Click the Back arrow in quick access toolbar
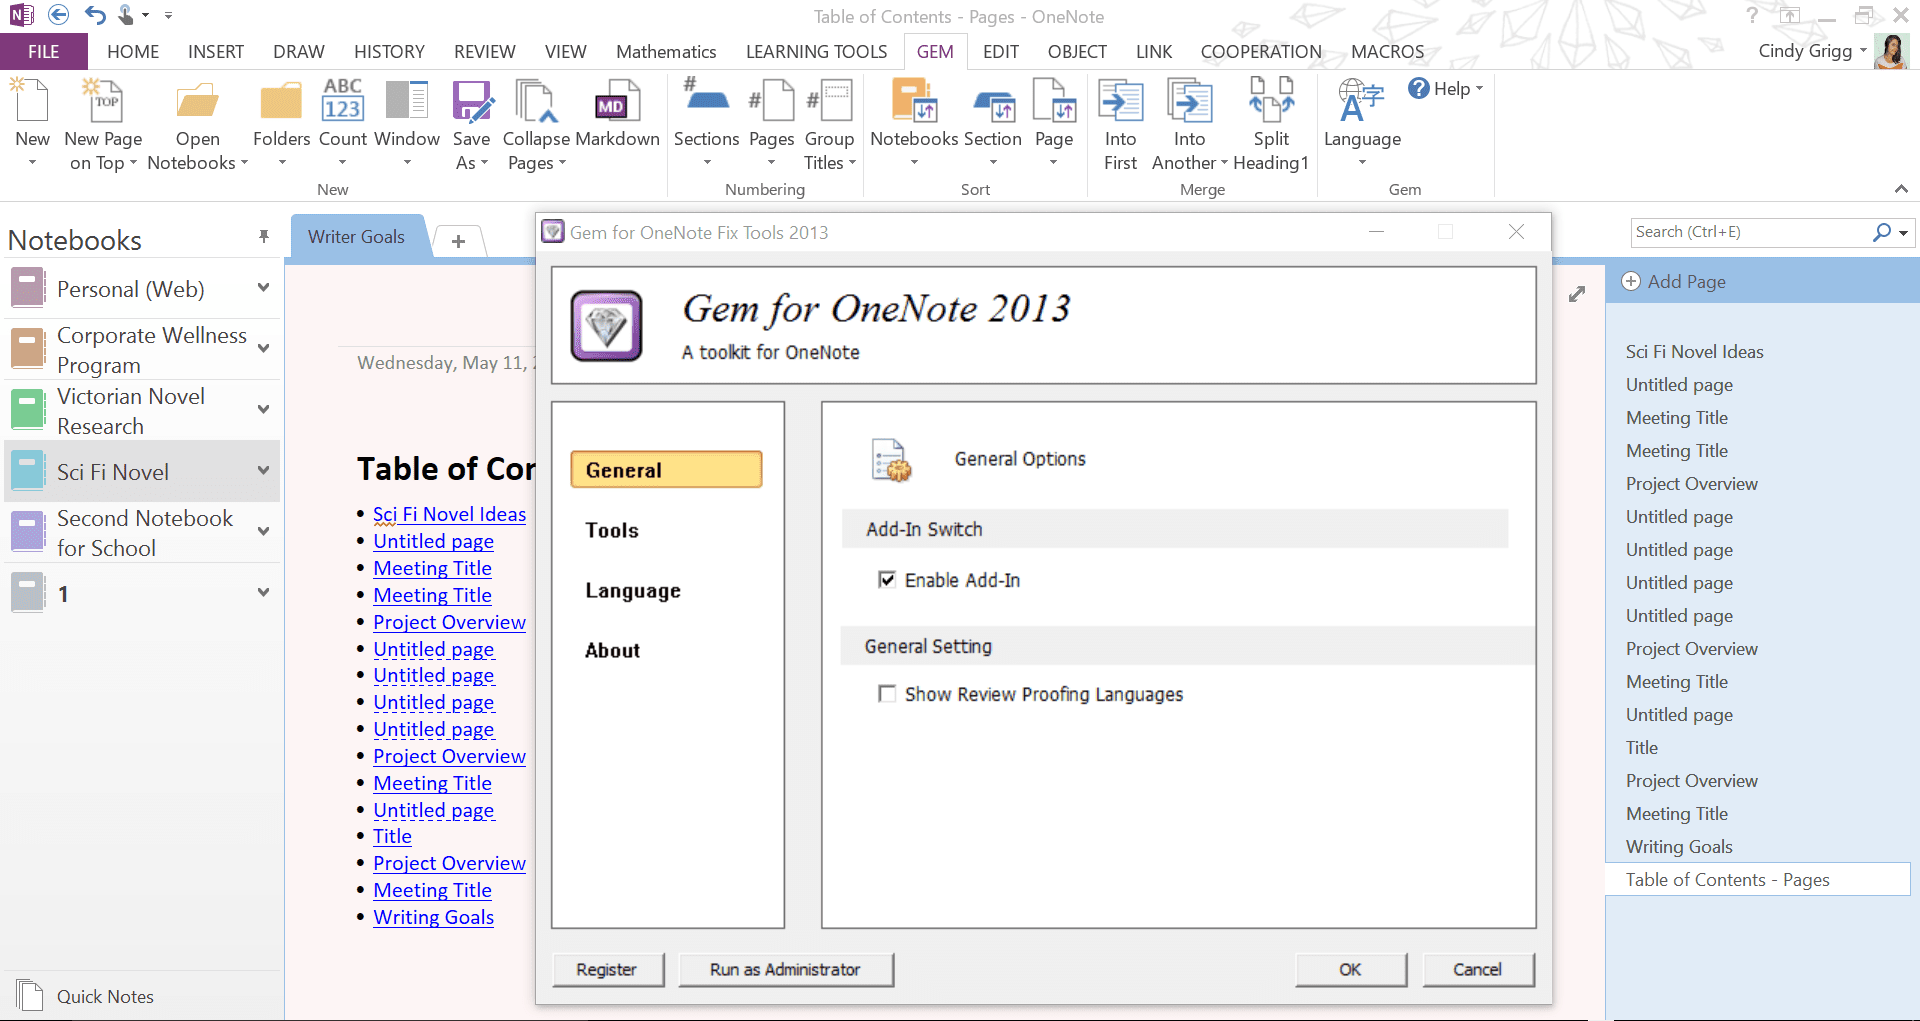This screenshot has width=1920, height=1021. click(58, 15)
